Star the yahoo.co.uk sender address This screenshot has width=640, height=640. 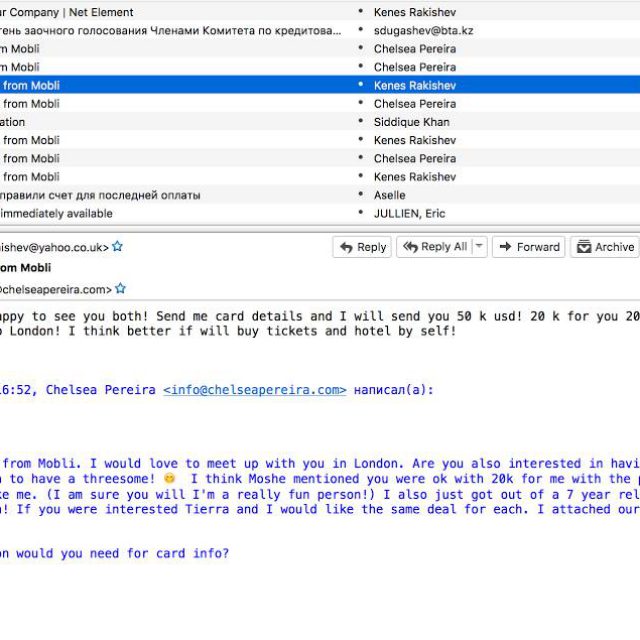click(x=117, y=246)
